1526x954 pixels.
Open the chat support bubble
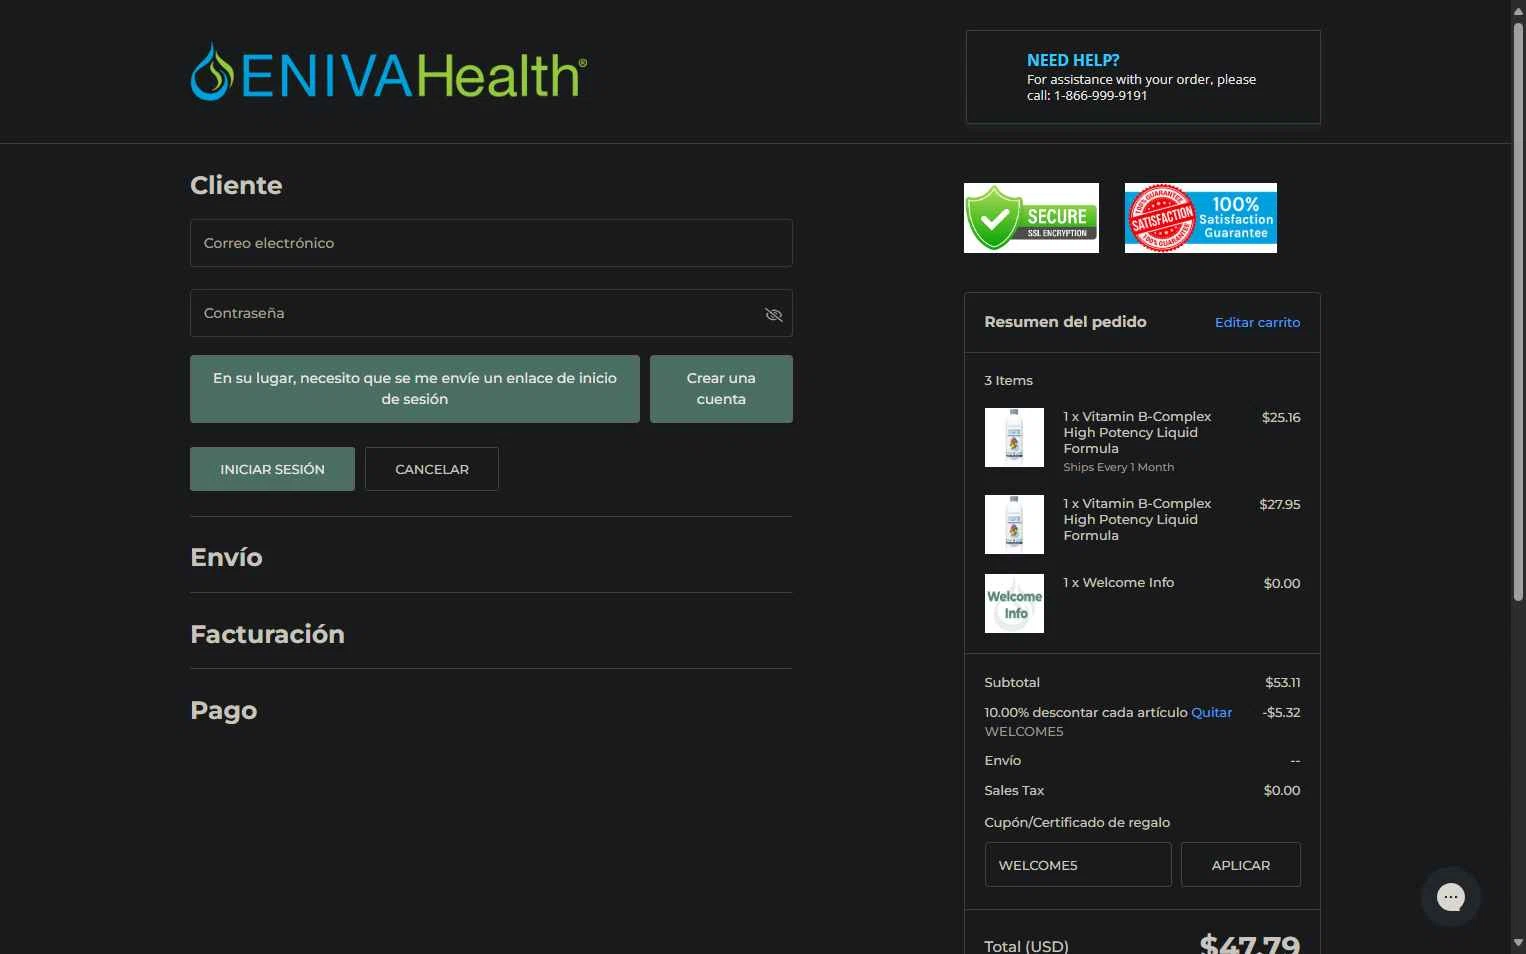[x=1450, y=896]
